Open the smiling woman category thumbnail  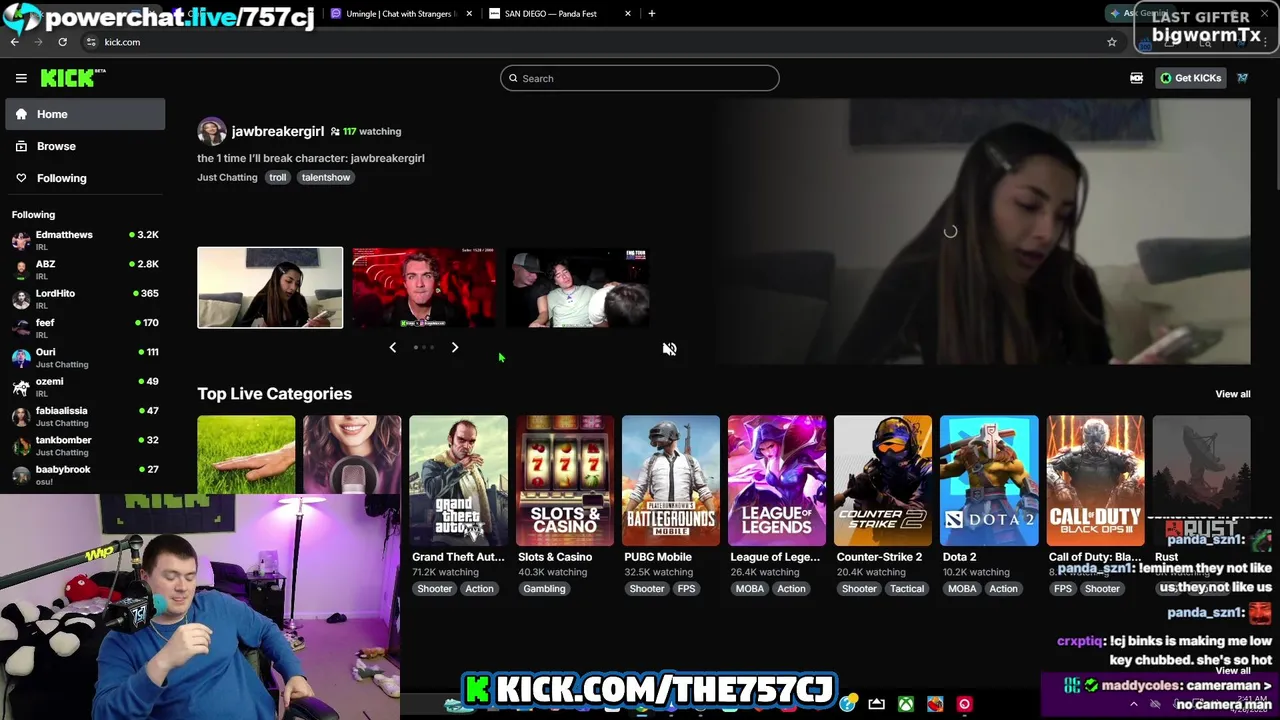[352, 455]
